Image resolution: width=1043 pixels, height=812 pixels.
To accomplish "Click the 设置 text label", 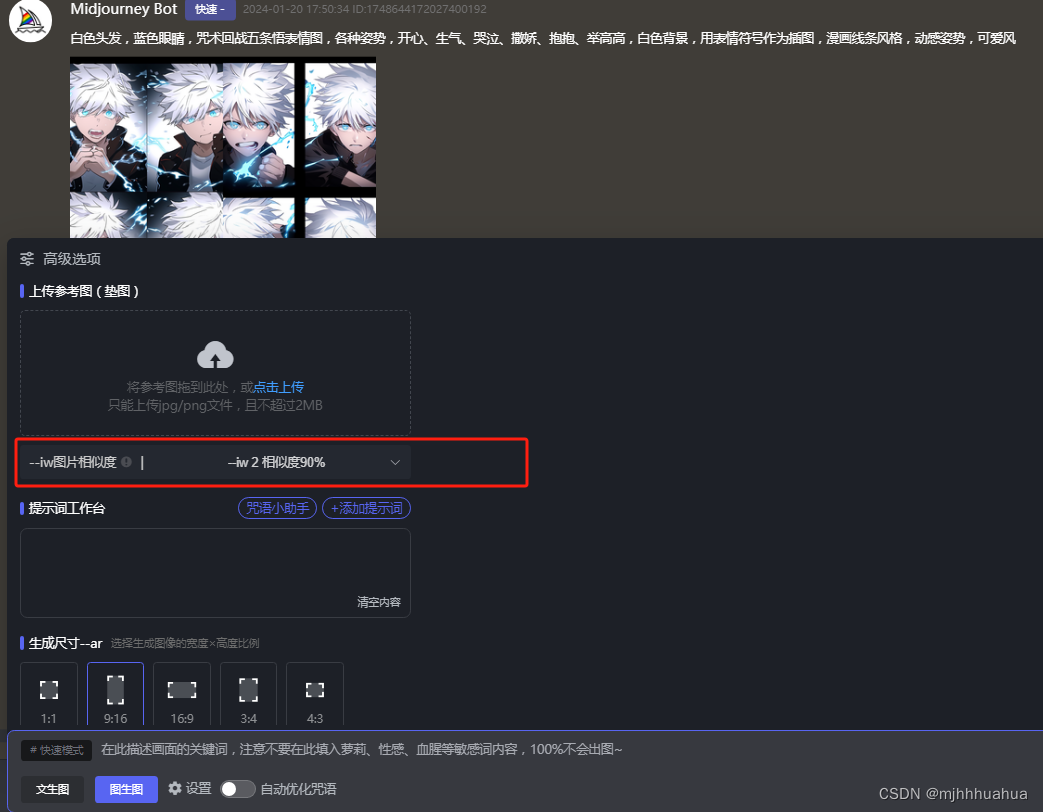I will 198,789.
